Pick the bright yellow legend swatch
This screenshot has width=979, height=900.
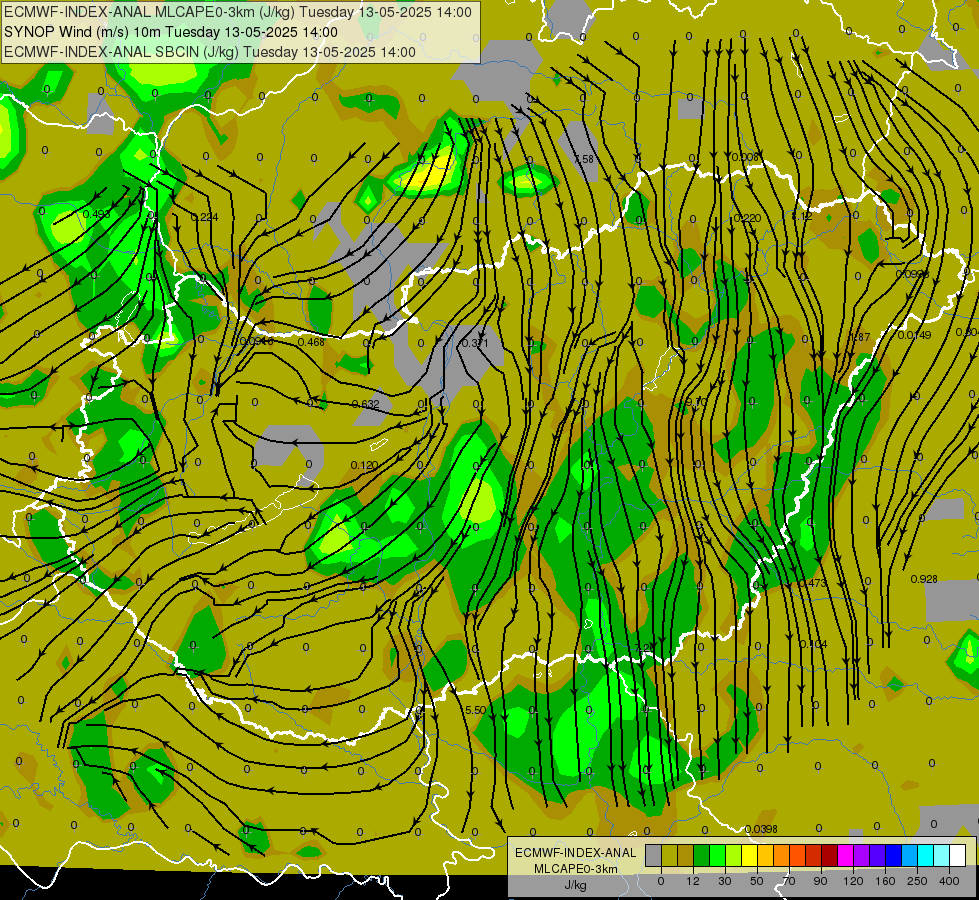tap(749, 855)
